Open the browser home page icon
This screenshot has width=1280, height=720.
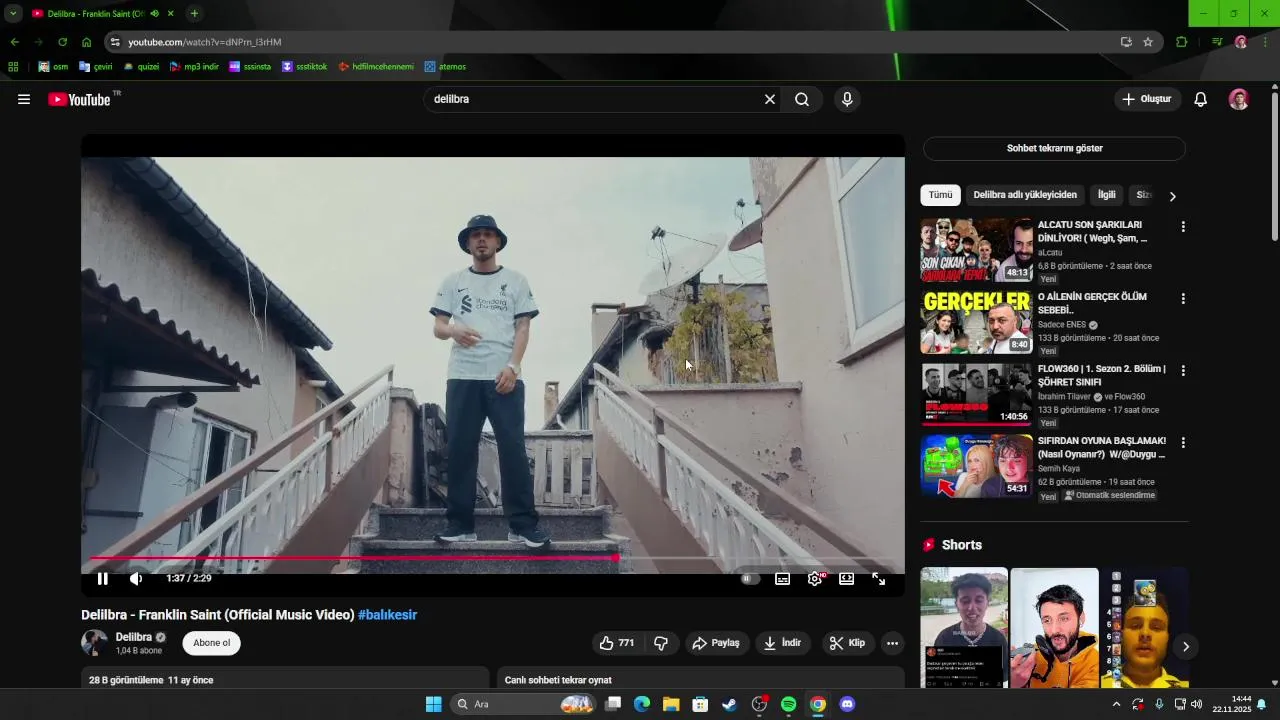(x=87, y=42)
